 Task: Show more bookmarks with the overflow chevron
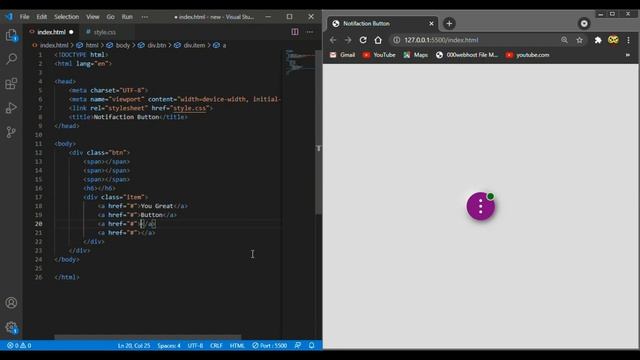click(x=628, y=55)
